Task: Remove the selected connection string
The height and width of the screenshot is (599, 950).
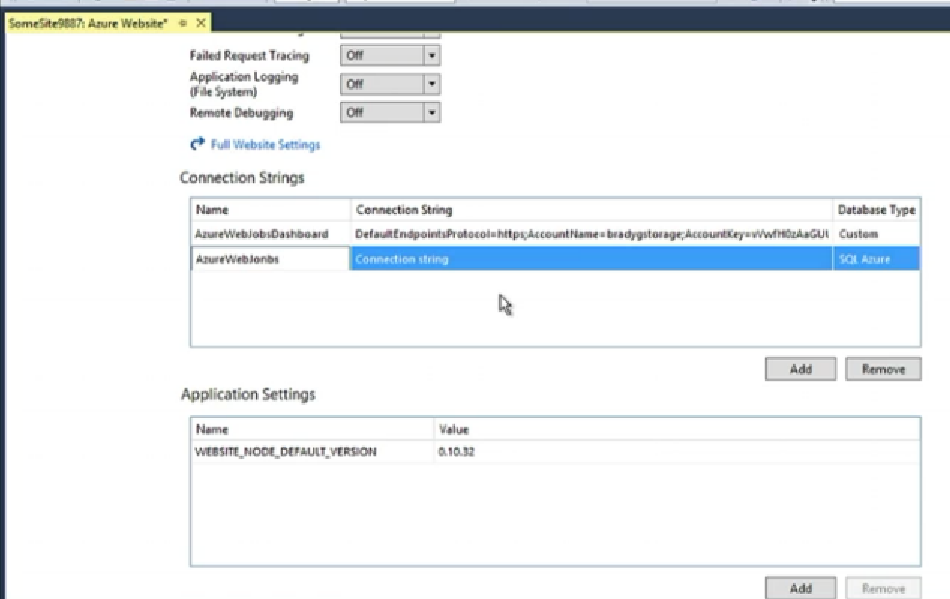Action: [x=882, y=369]
